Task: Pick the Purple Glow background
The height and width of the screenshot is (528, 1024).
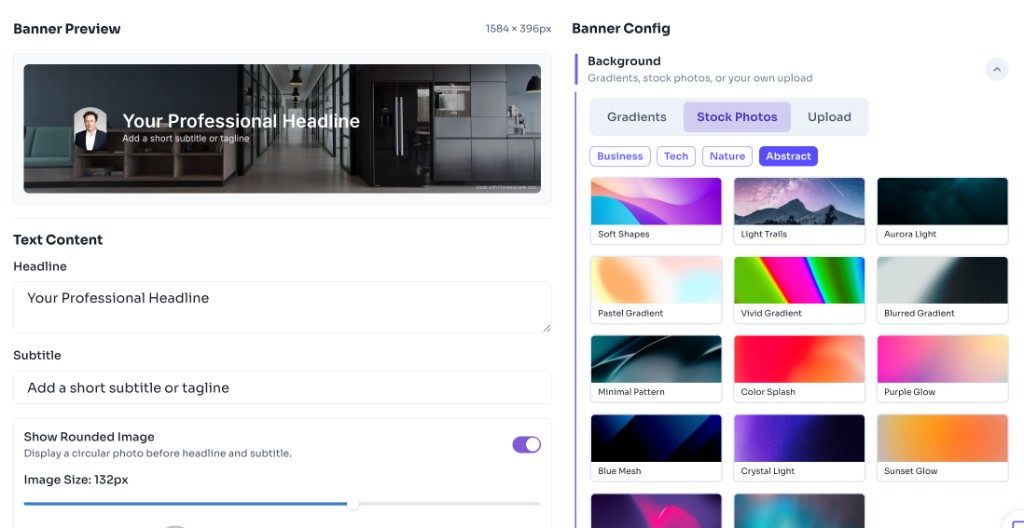Action: point(942,369)
